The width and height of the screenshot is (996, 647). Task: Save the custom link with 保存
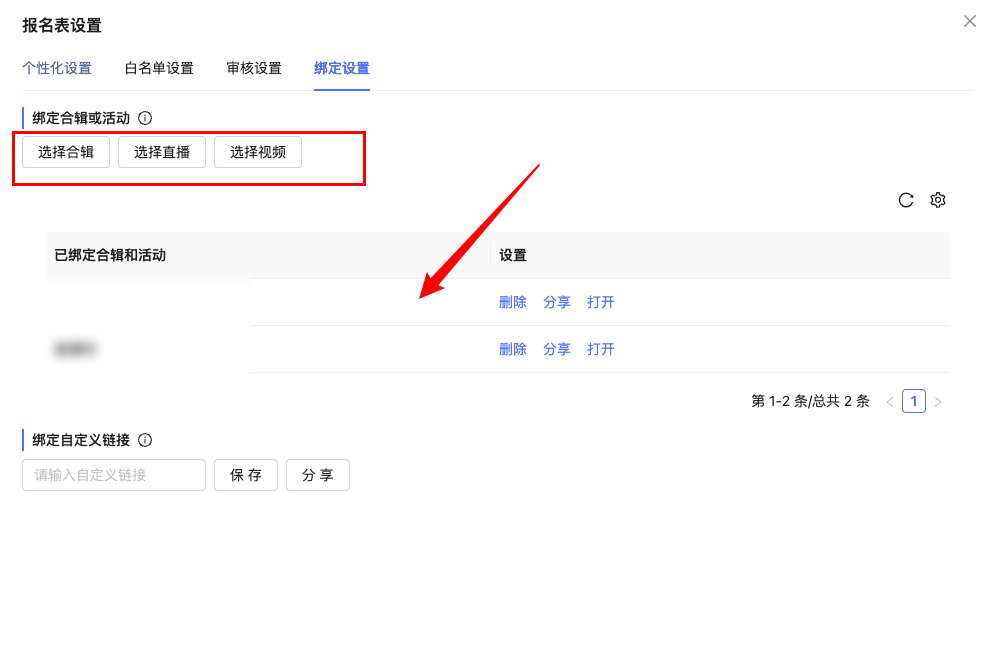coord(246,475)
